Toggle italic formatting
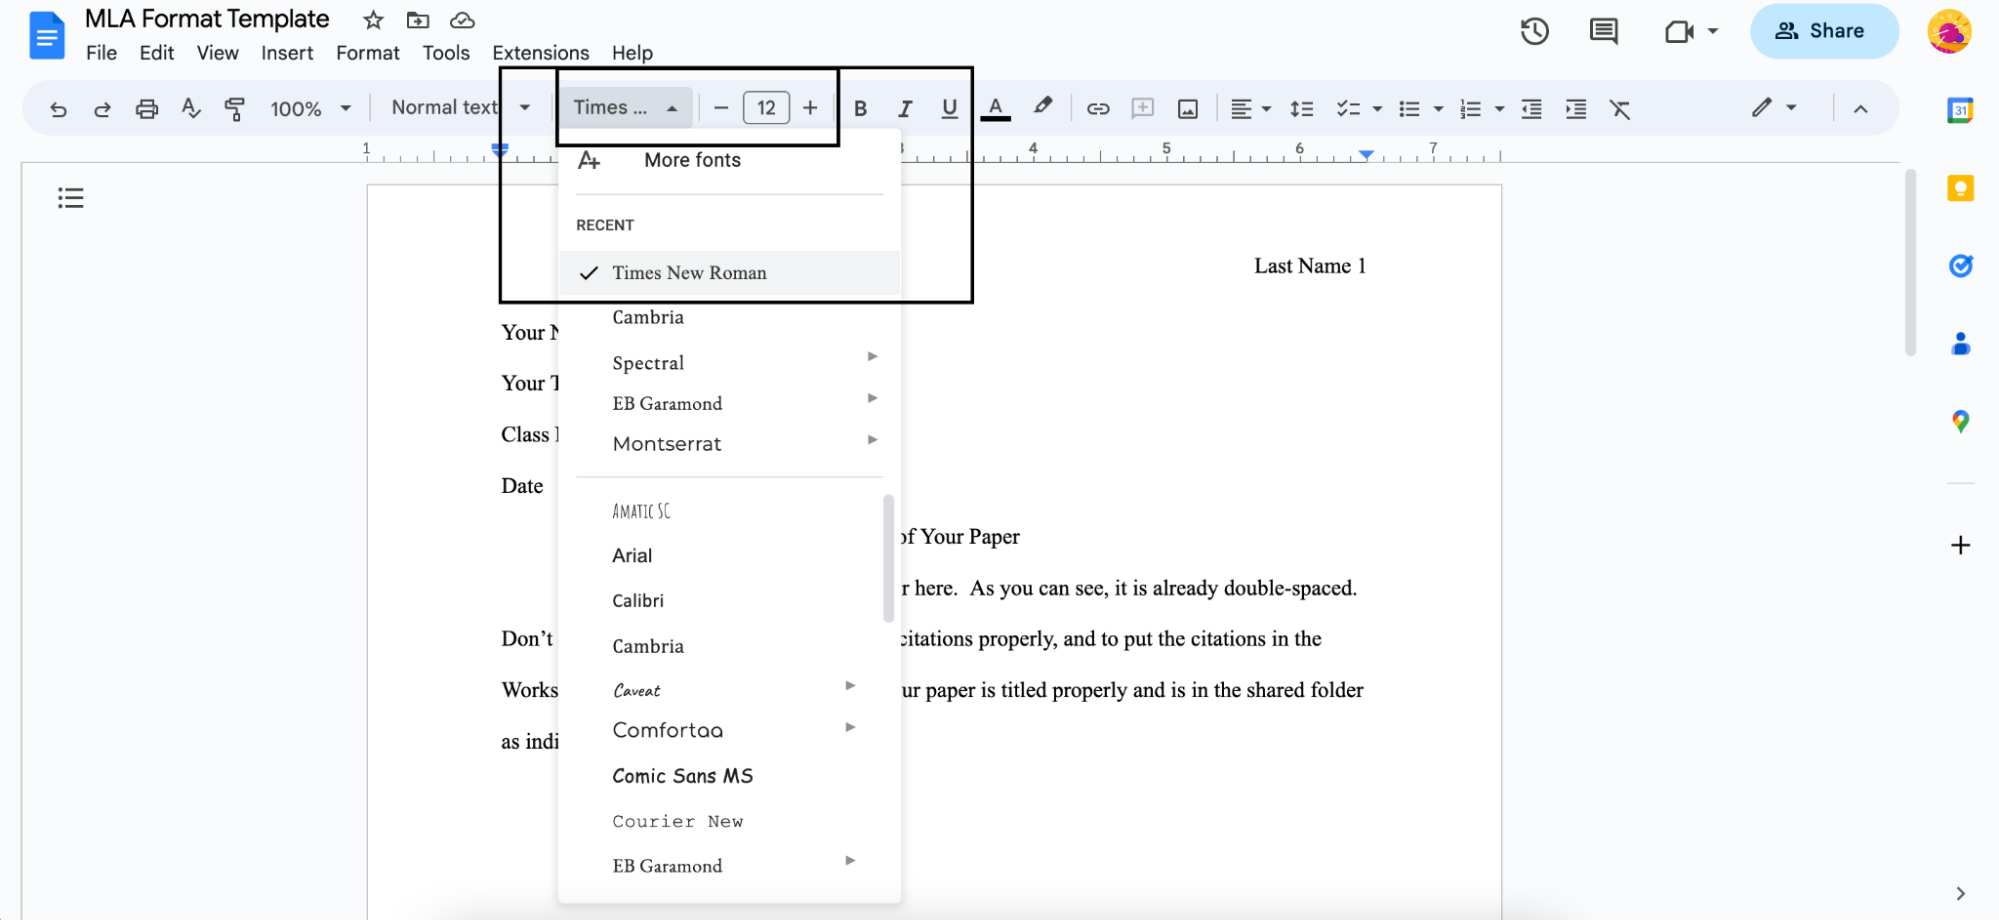 pos(904,108)
